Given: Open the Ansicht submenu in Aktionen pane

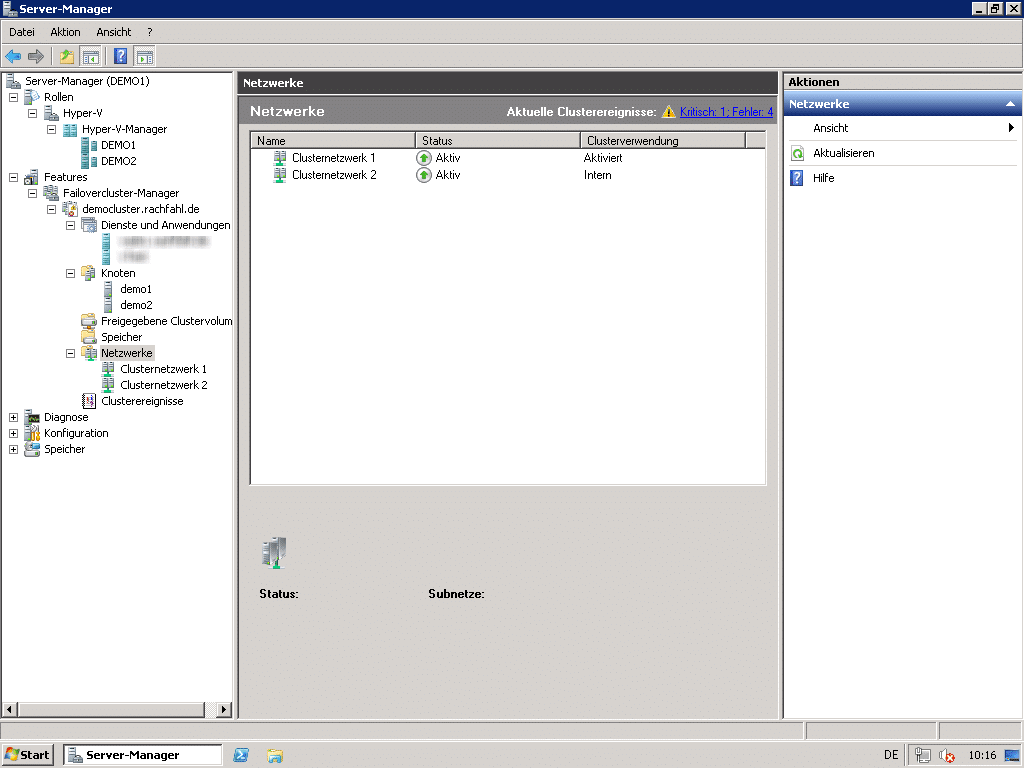Looking at the screenshot, I should coord(902,128).
